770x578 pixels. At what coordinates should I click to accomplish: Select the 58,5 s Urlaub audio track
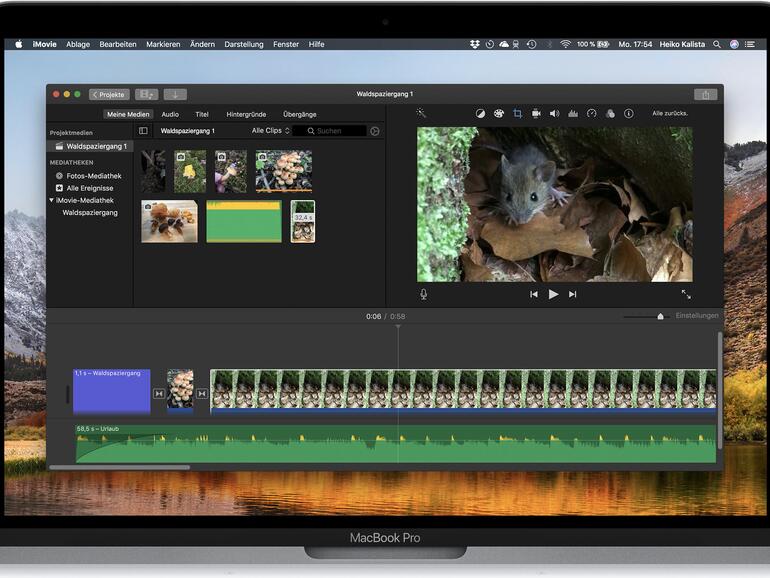click(x=396, y=443)
